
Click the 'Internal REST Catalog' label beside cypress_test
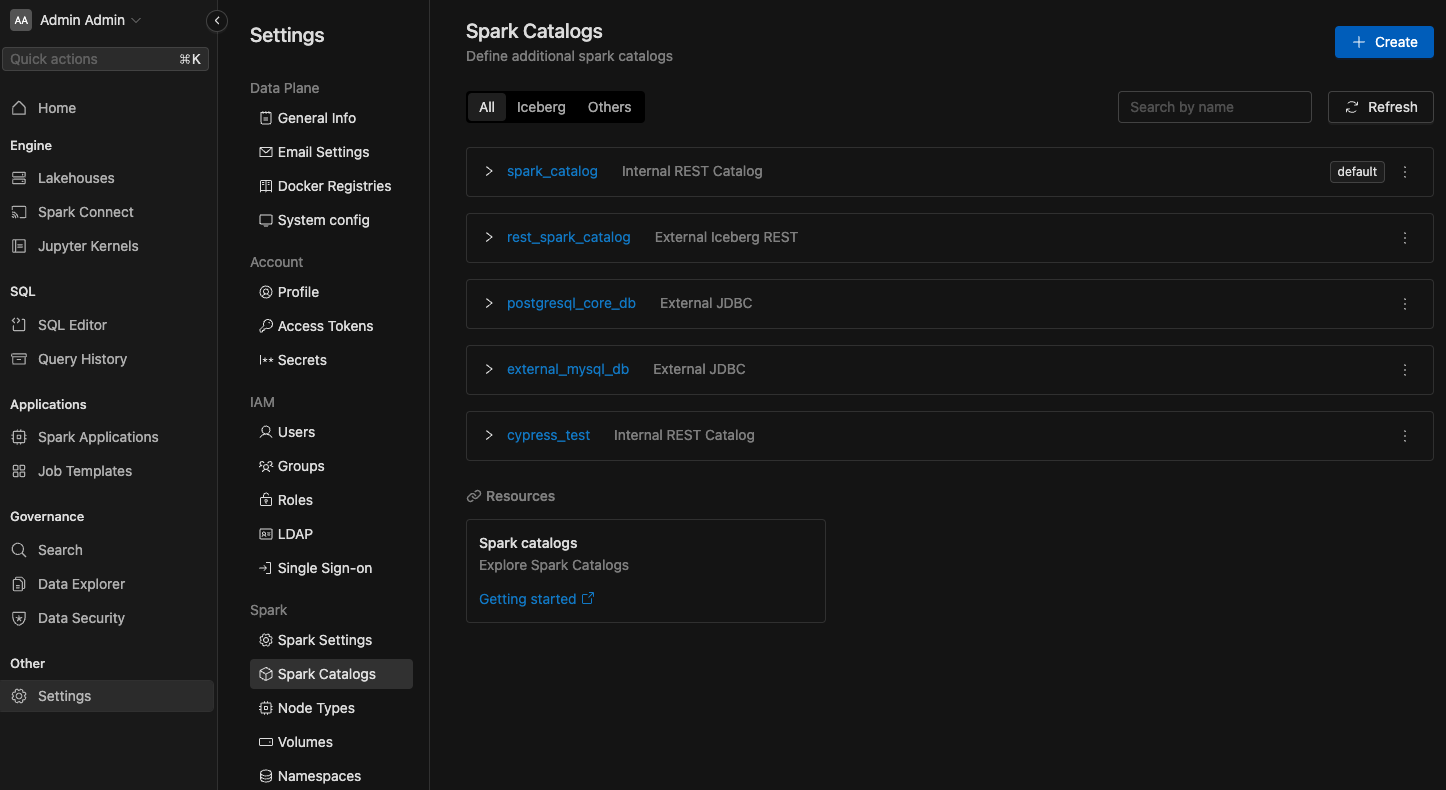tap(684, 435)
